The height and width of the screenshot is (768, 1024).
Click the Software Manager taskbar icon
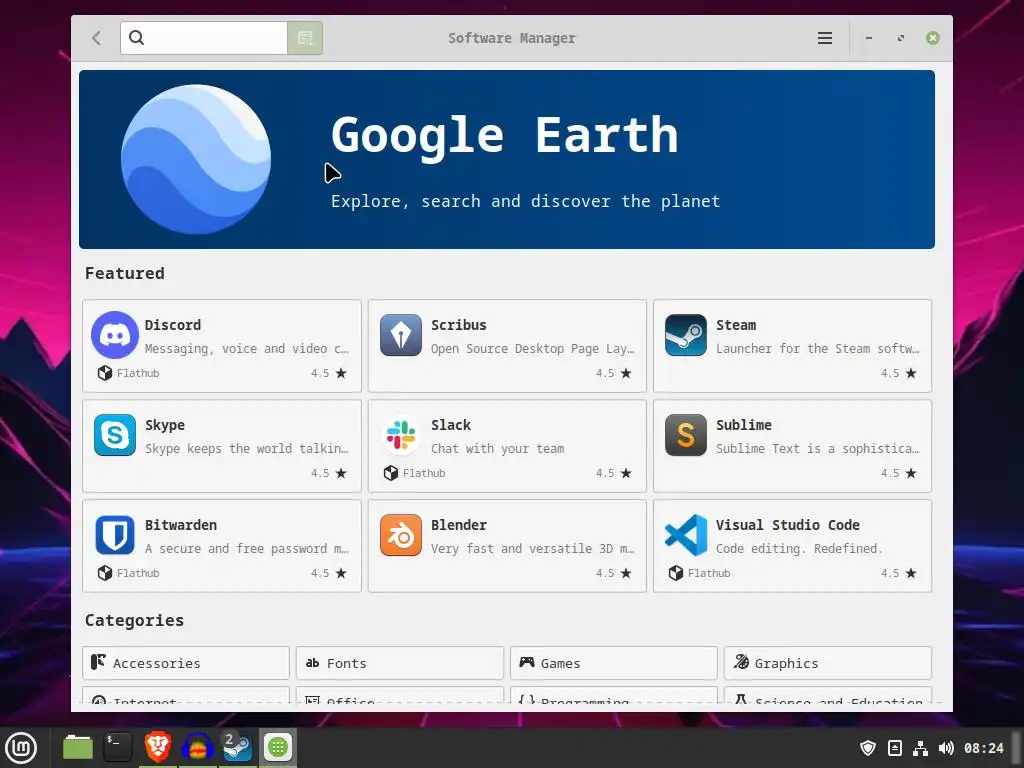pos(278,747)
